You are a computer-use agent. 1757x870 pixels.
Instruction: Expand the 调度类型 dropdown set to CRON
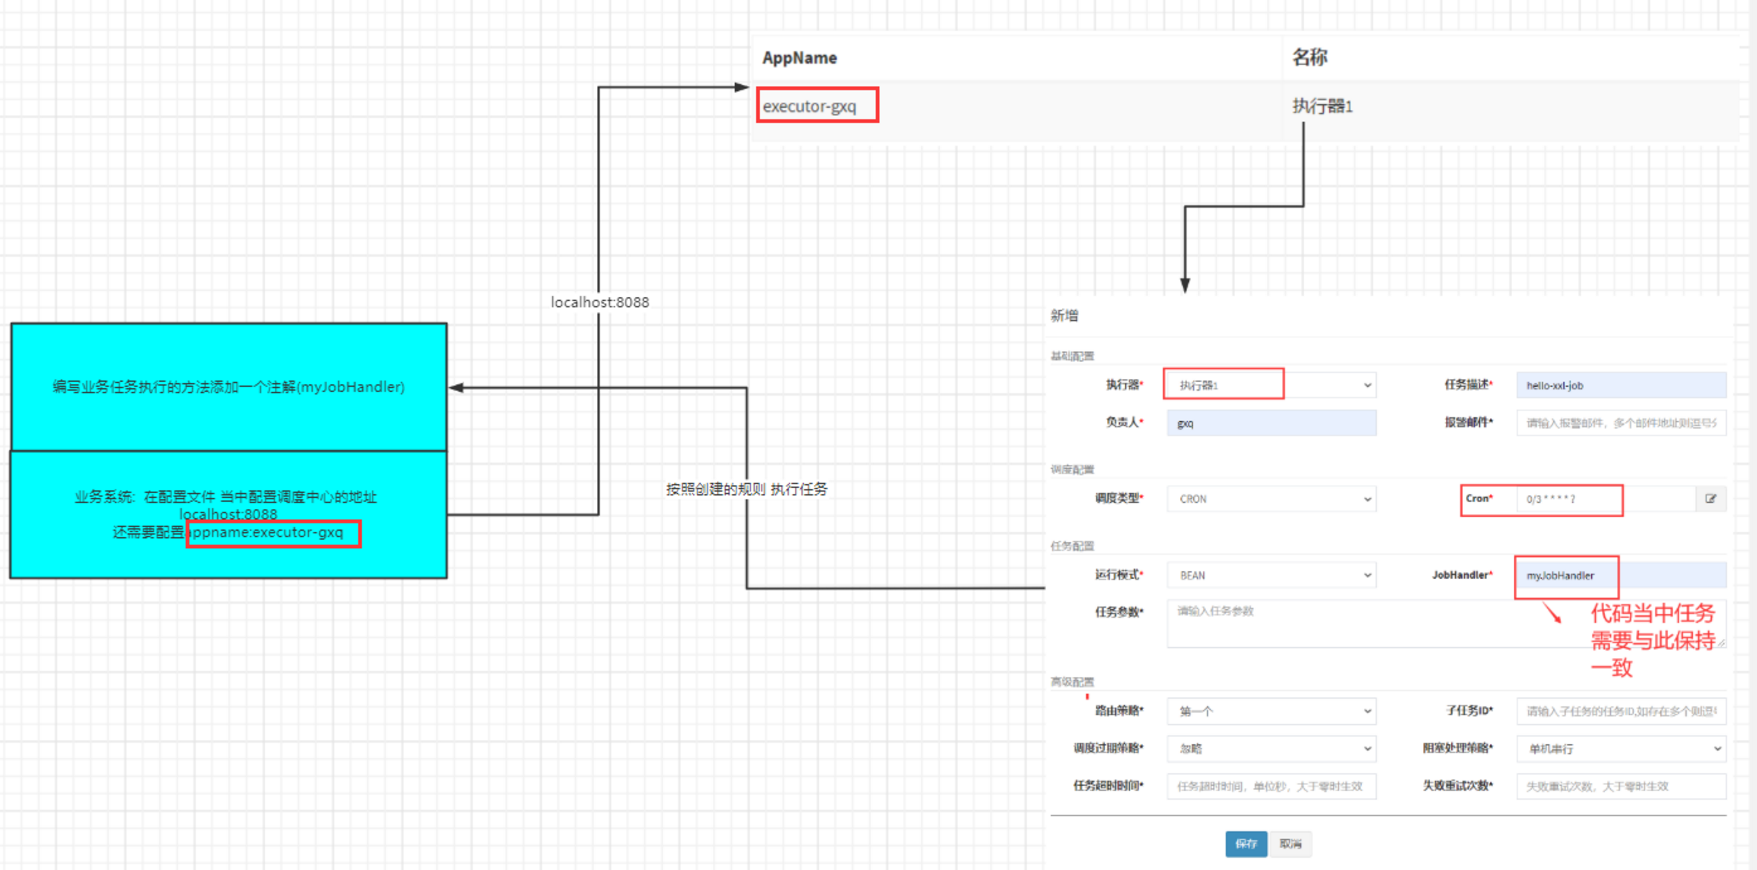[1271, 499]
